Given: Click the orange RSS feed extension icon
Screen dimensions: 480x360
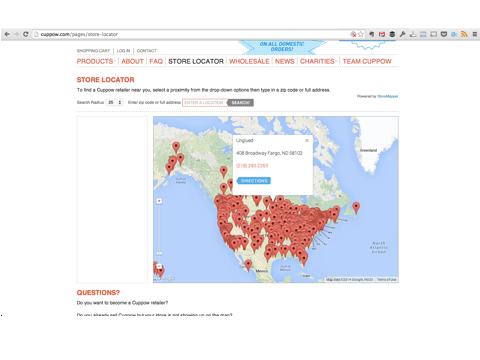Looking at the screenshot, I should pos(464,34).
